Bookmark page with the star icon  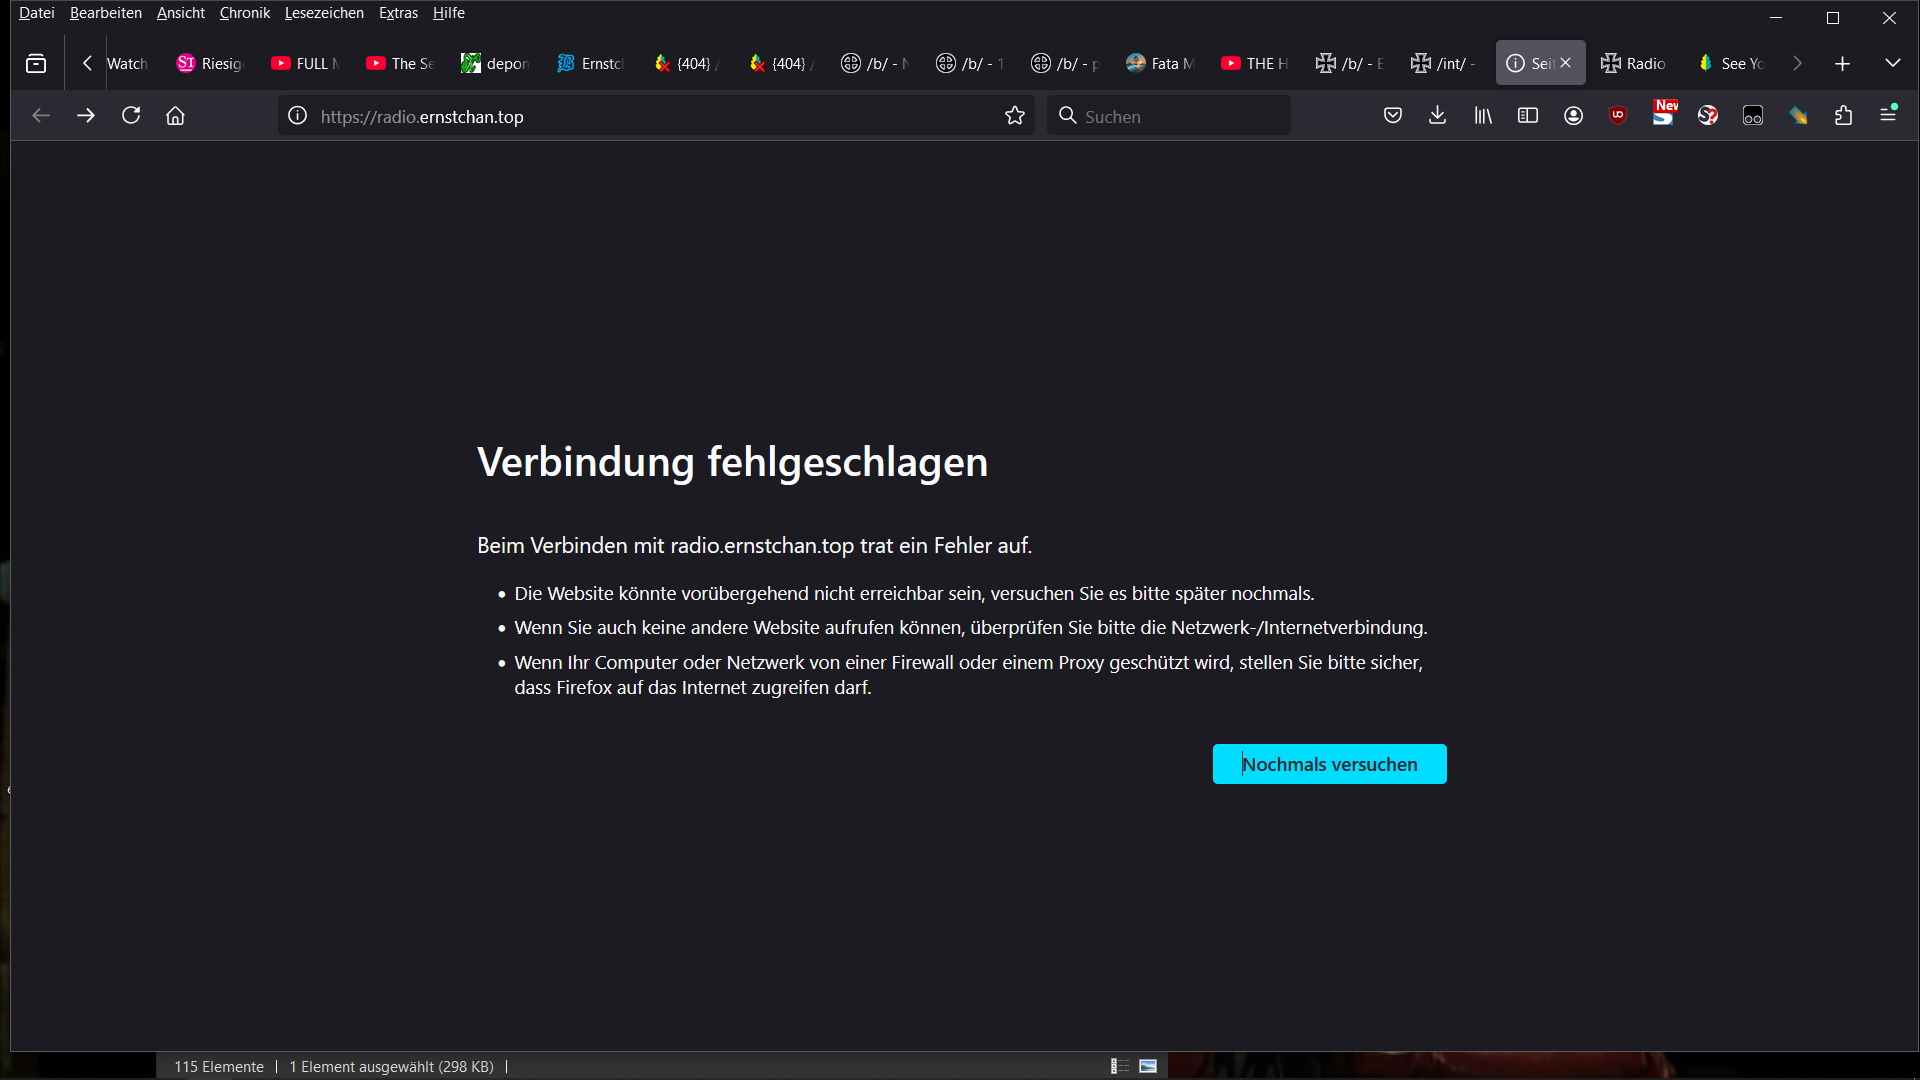click(1015, 116)
